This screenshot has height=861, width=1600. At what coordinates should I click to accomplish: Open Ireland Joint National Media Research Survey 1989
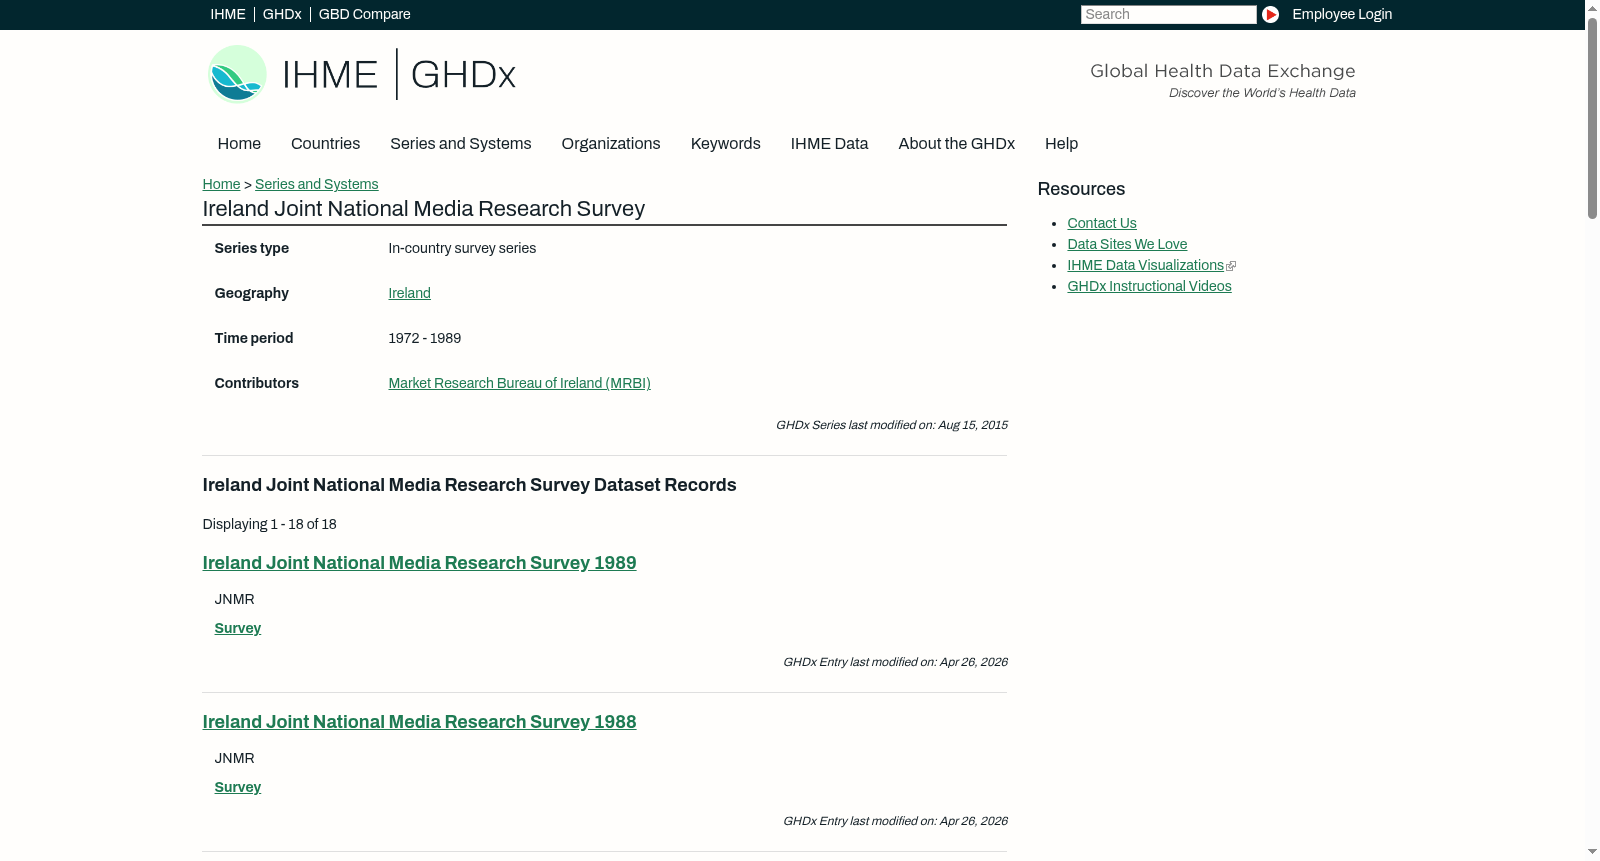[x=419, y=563]
